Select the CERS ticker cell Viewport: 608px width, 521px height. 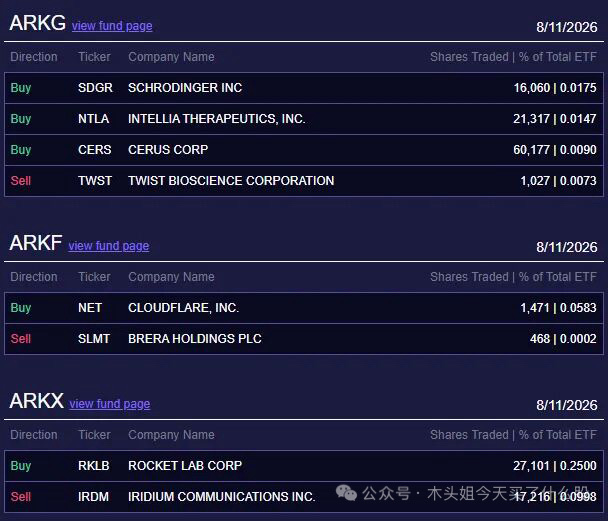95,150
